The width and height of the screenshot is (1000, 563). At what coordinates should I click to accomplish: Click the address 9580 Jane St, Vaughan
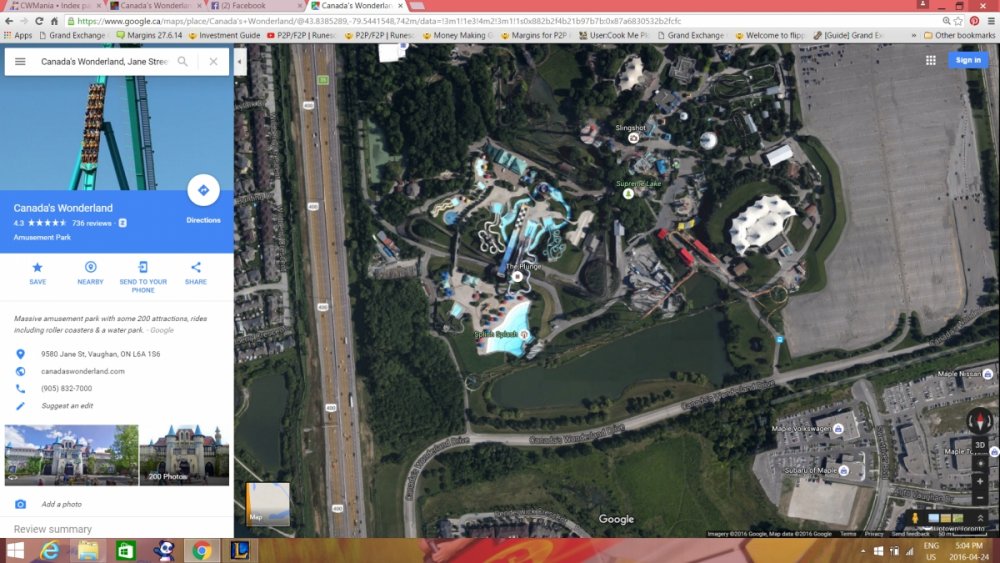(101, 354)
